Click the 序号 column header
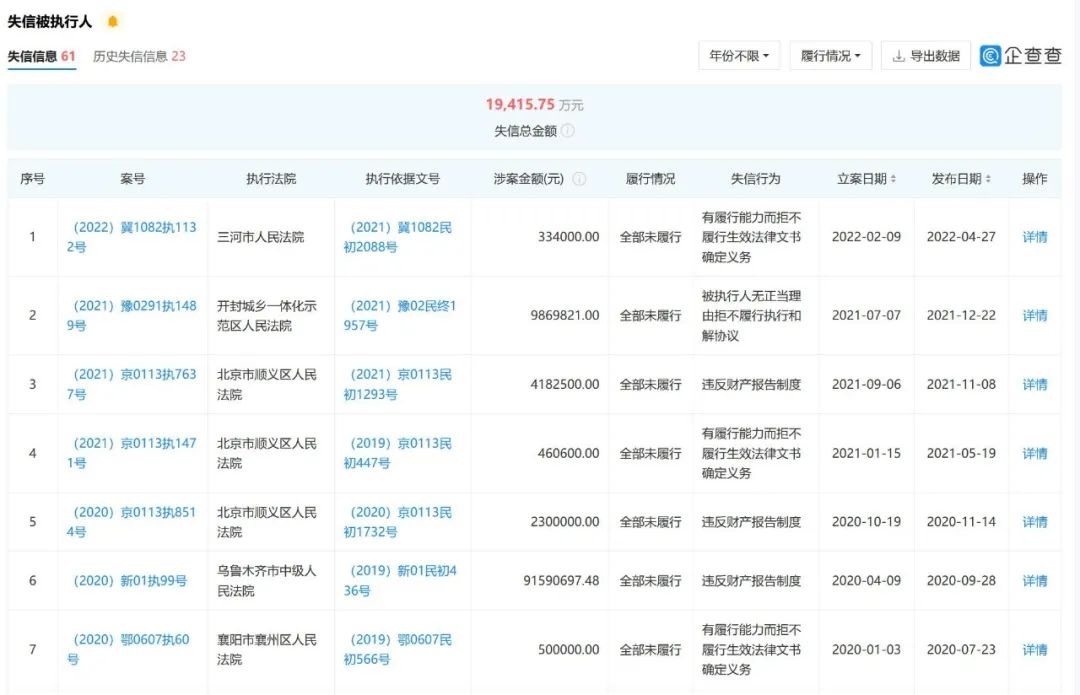Screen dimensions: 1080x695 click(32, 179)
